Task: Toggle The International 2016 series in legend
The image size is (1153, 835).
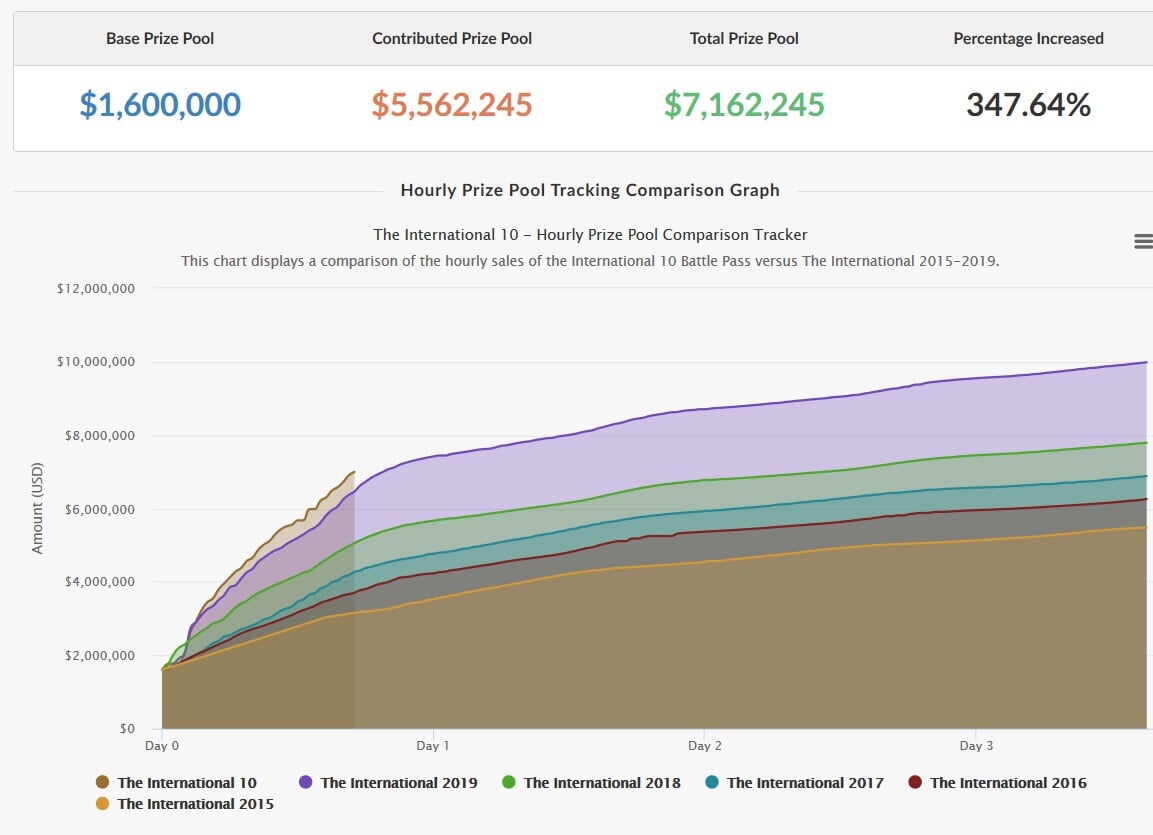Action: click(x=997, y=783)
